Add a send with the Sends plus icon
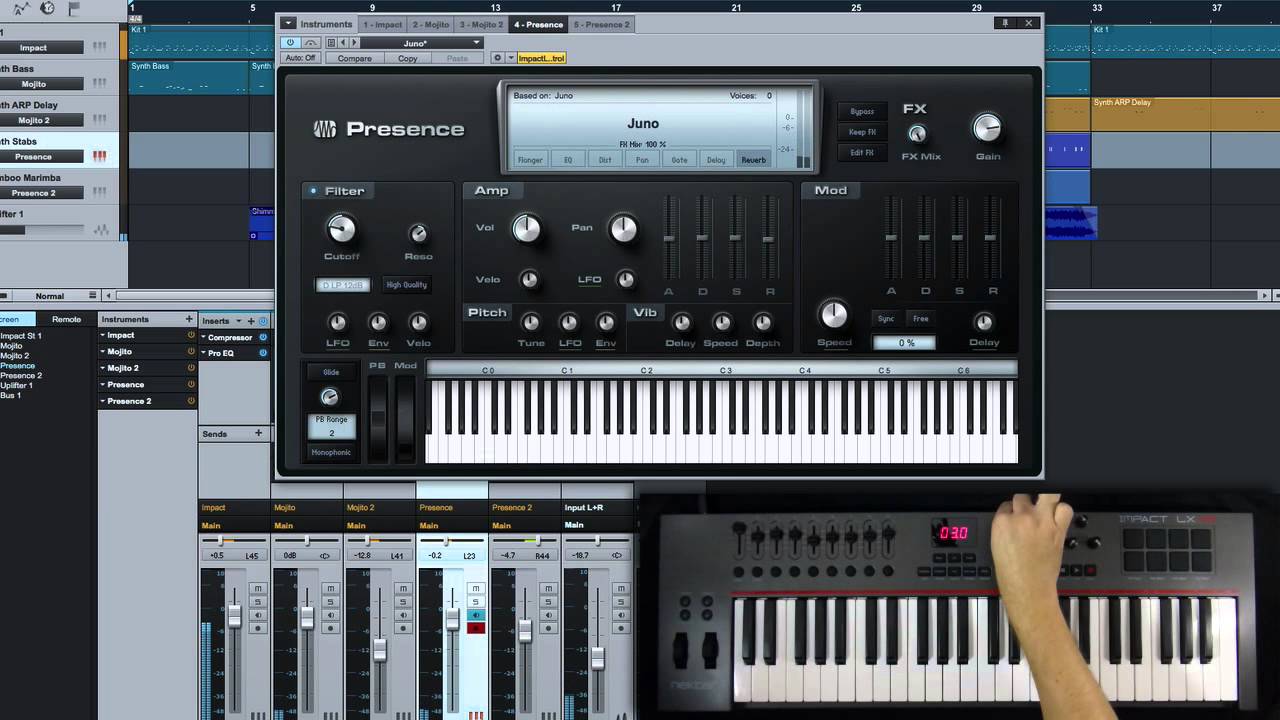 [258, 433]
